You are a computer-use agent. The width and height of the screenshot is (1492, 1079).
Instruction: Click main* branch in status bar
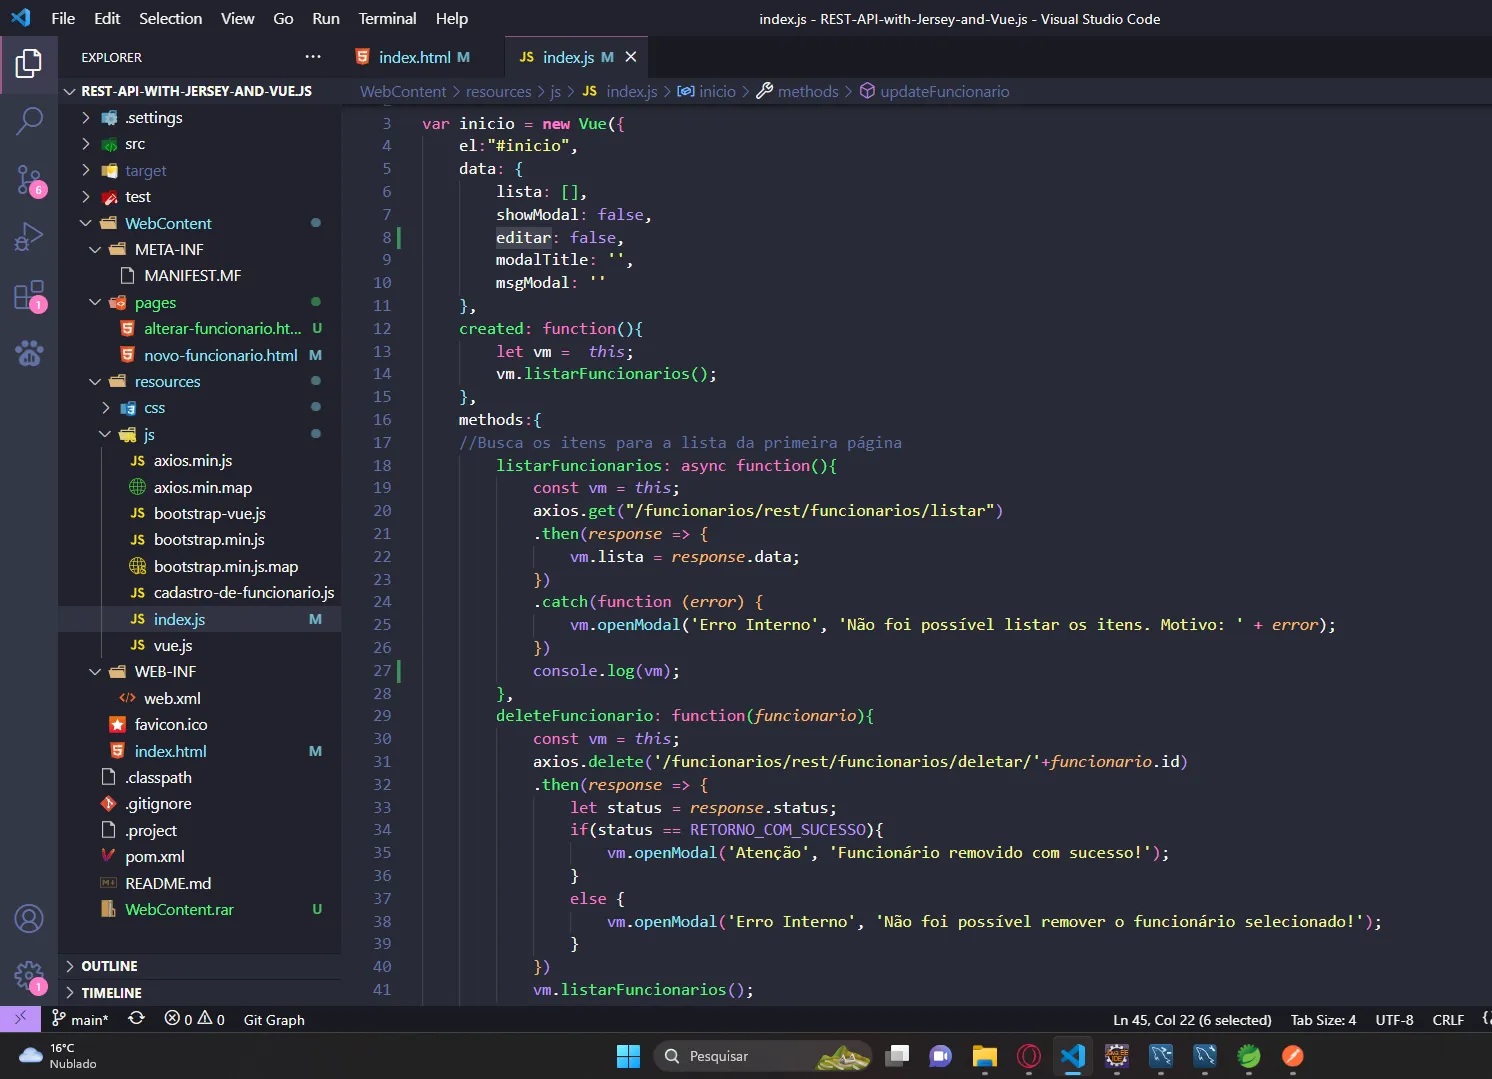click(x=81, y=1019)
